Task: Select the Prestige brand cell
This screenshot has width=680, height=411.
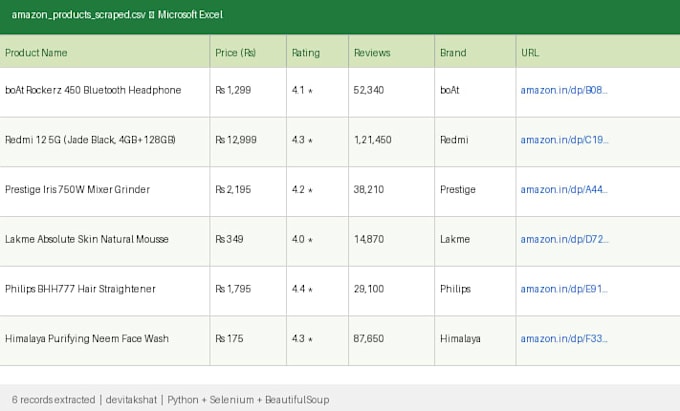Action: point(475,192)
